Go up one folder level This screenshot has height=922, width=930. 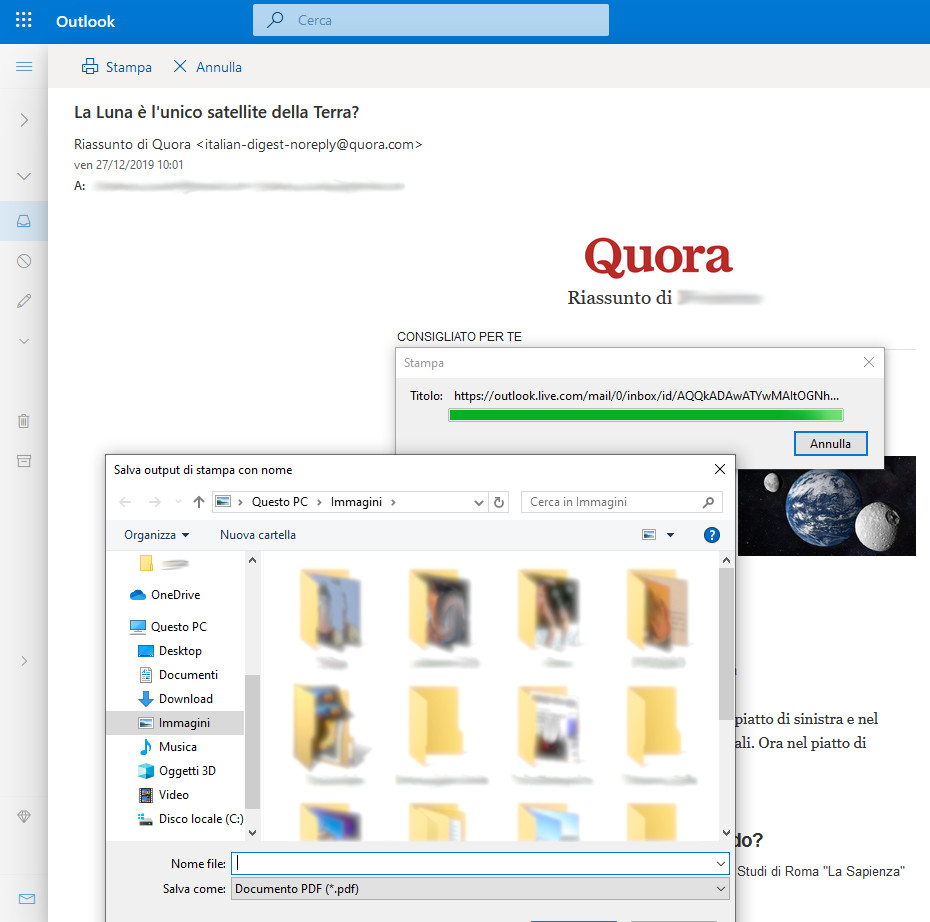[199, 502]
